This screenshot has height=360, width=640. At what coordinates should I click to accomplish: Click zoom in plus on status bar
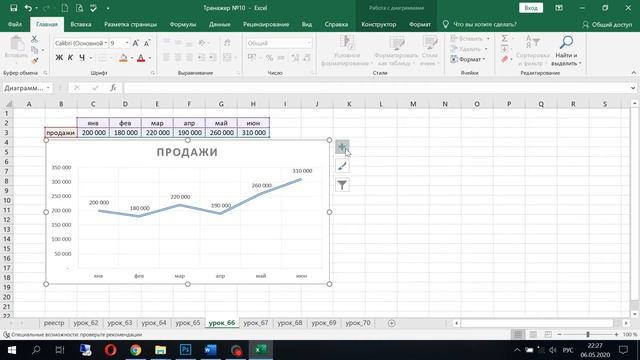pos(616,334)
